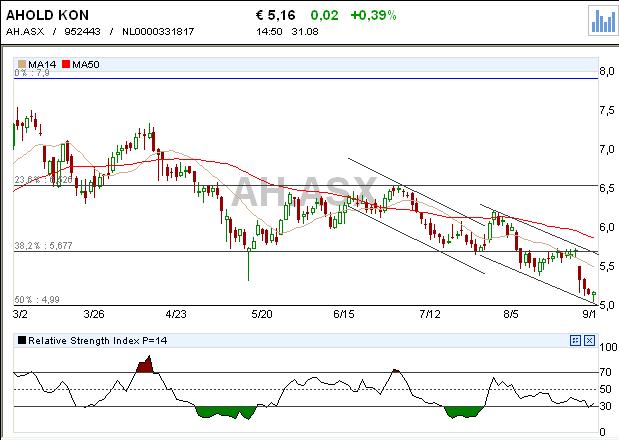The height and width of the screenshot is (440, 619).
Task: Select the MA14 legend label
Action: pos(42,64)
